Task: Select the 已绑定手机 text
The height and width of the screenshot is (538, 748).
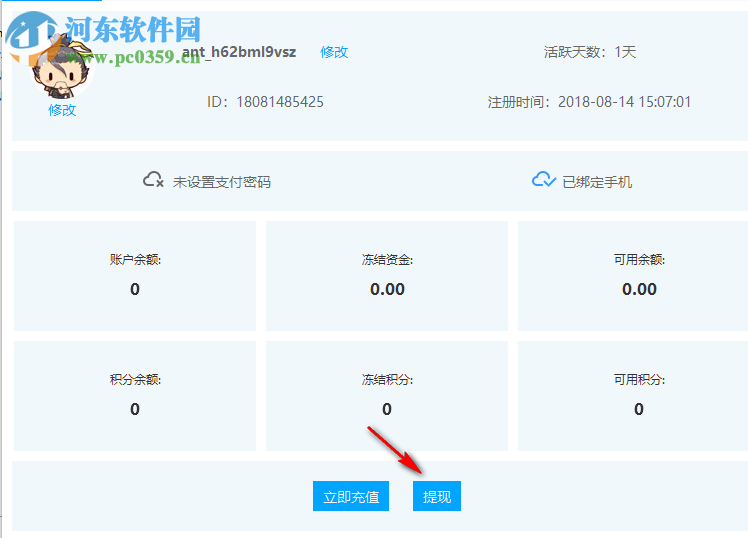Action: point(597,182)
